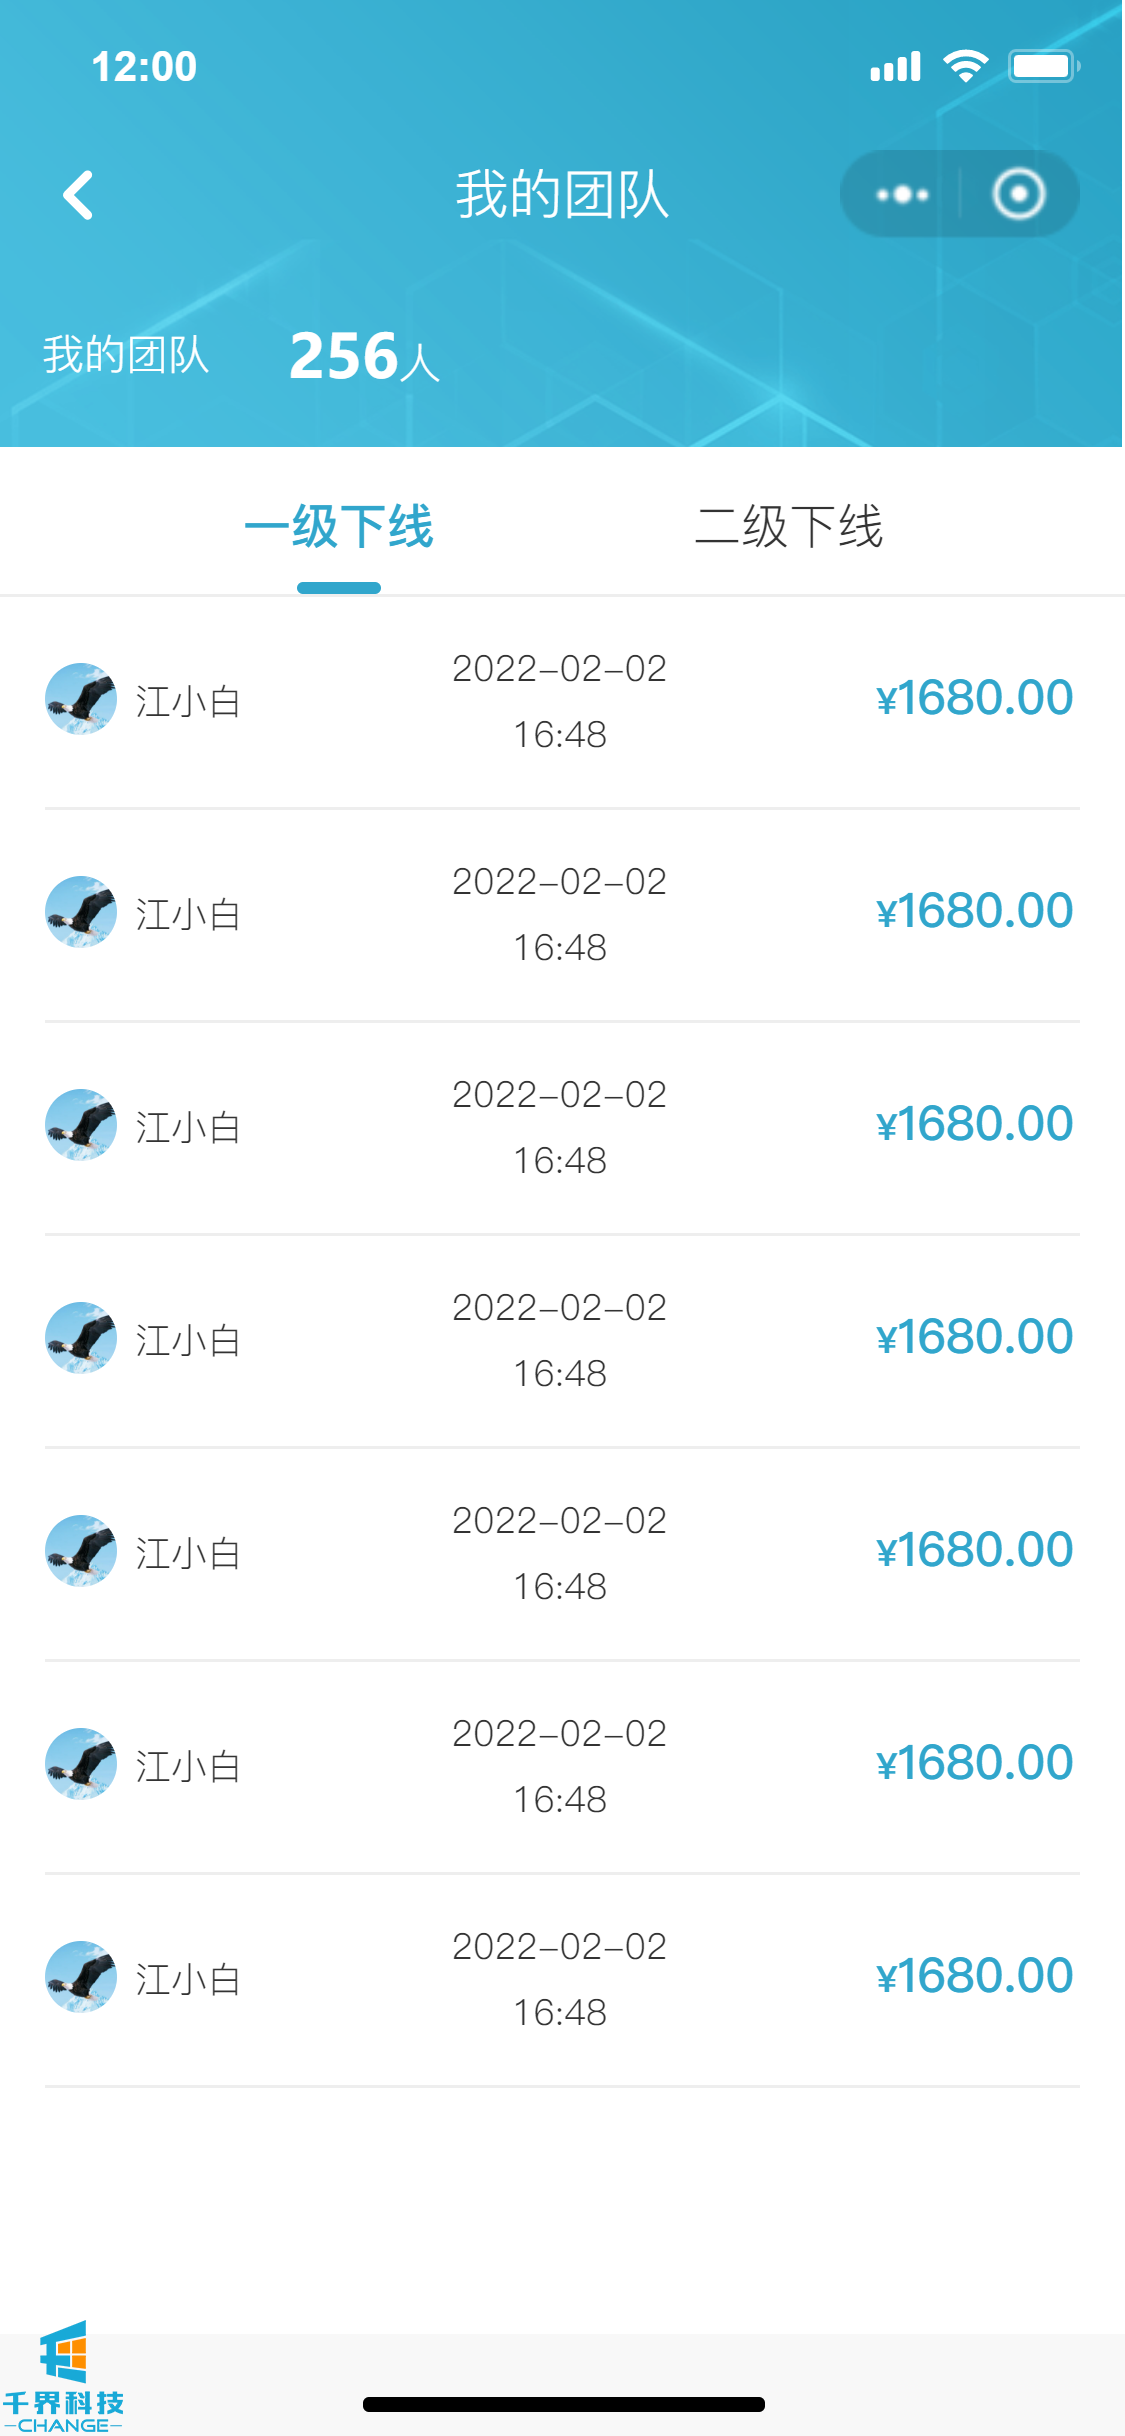Screen dimensions: 1125x2436
Task: Tap the first member's eagle avatar
Action: 81,699
